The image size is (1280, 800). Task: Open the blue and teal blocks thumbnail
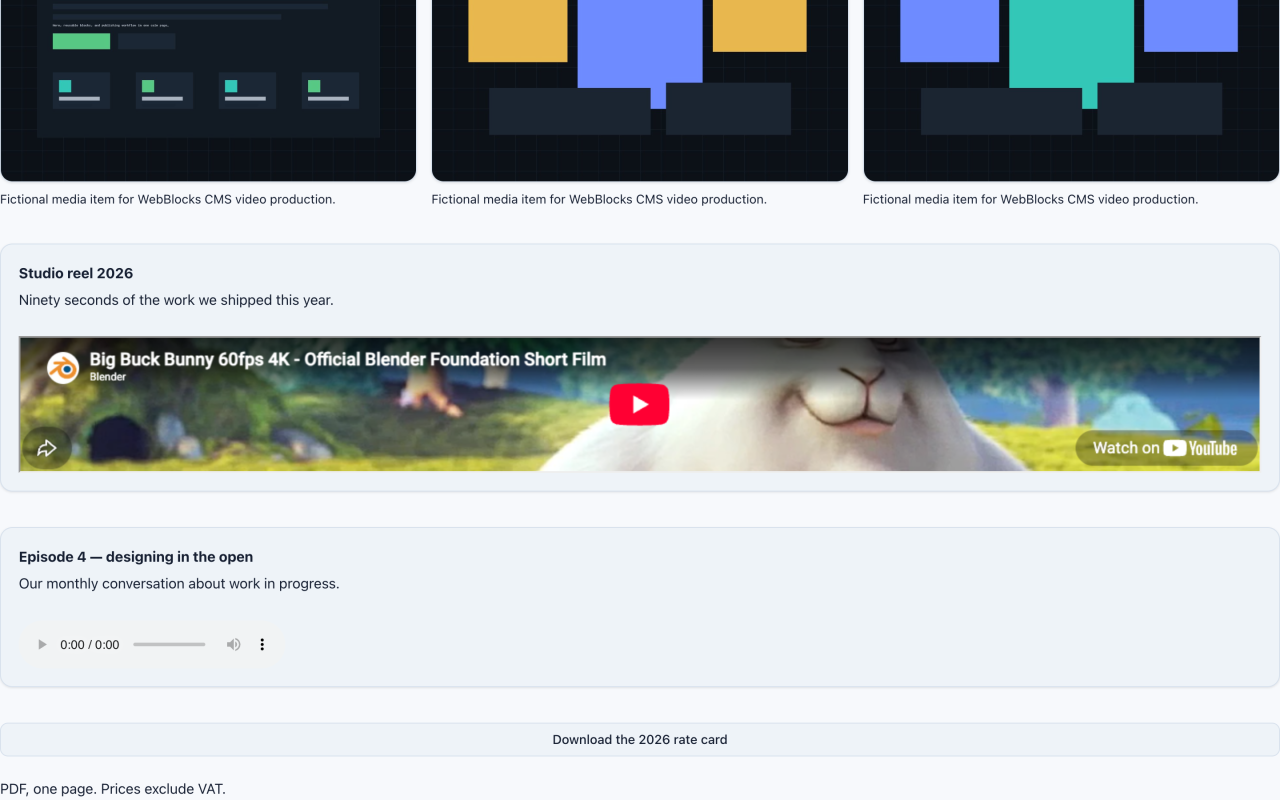click(x=1071, y=90)
